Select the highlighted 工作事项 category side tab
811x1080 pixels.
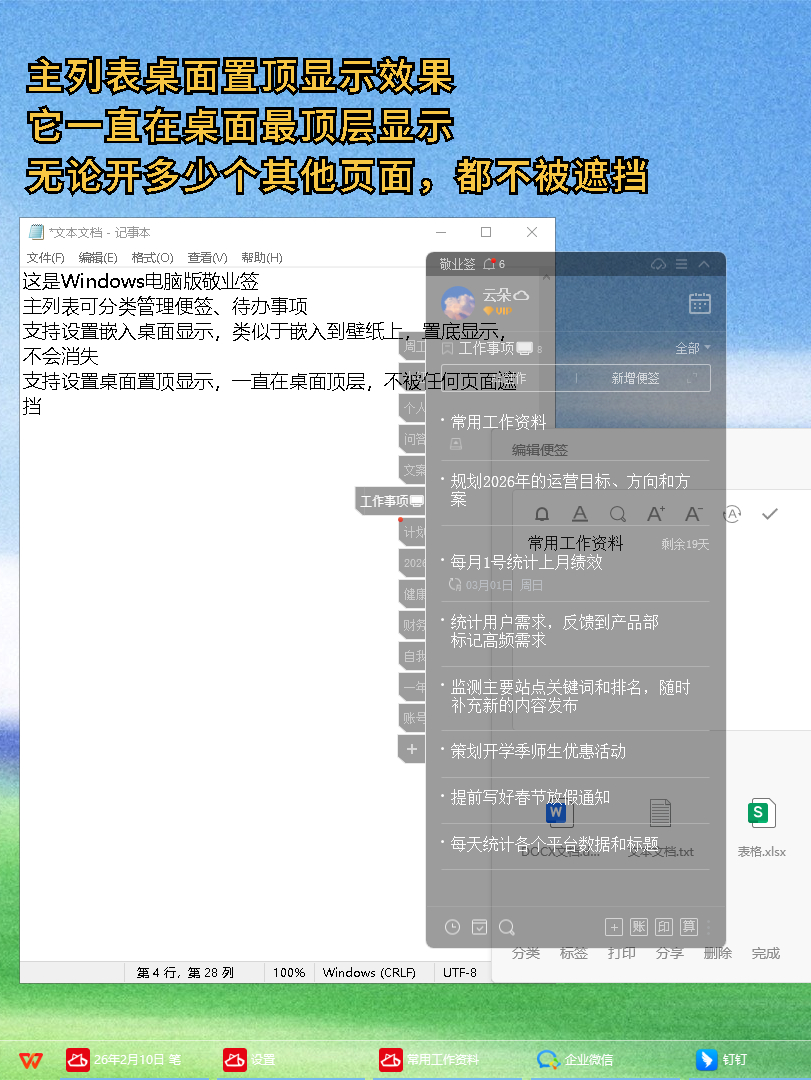[390, 501]
